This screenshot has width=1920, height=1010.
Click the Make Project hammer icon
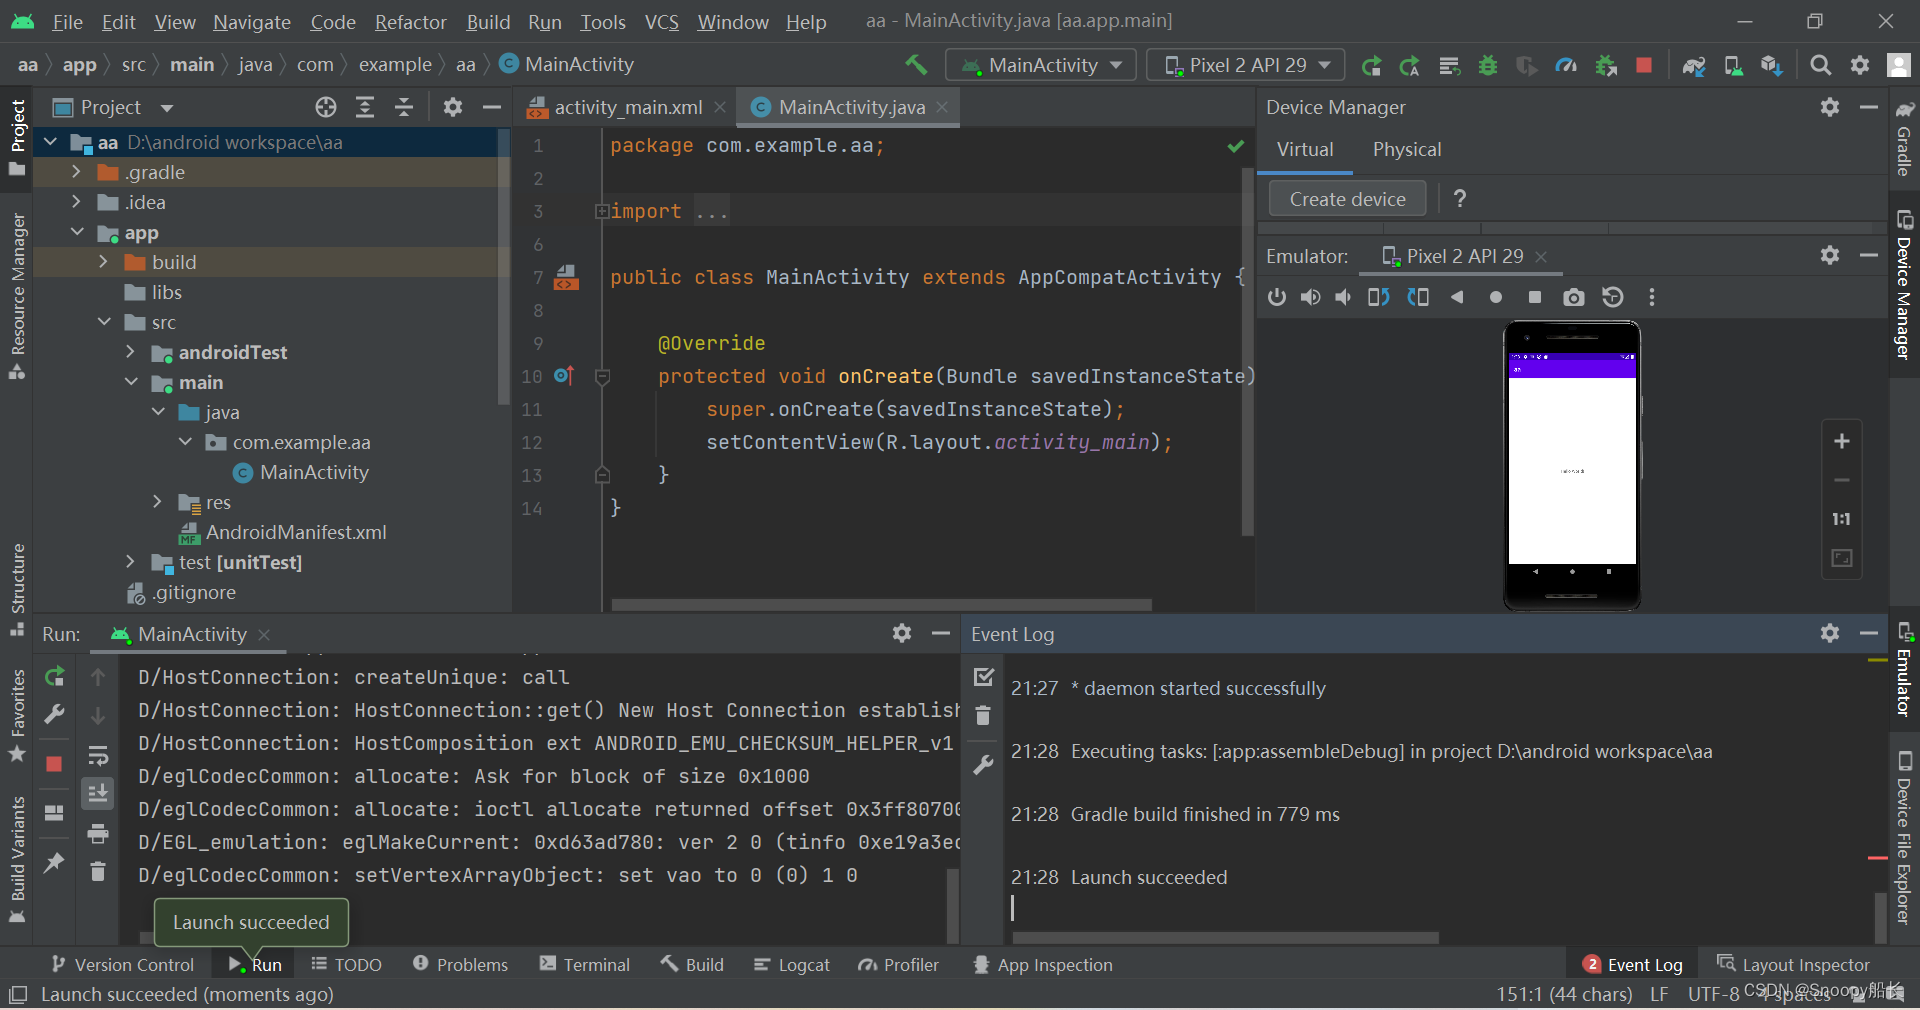click(916, 65)
